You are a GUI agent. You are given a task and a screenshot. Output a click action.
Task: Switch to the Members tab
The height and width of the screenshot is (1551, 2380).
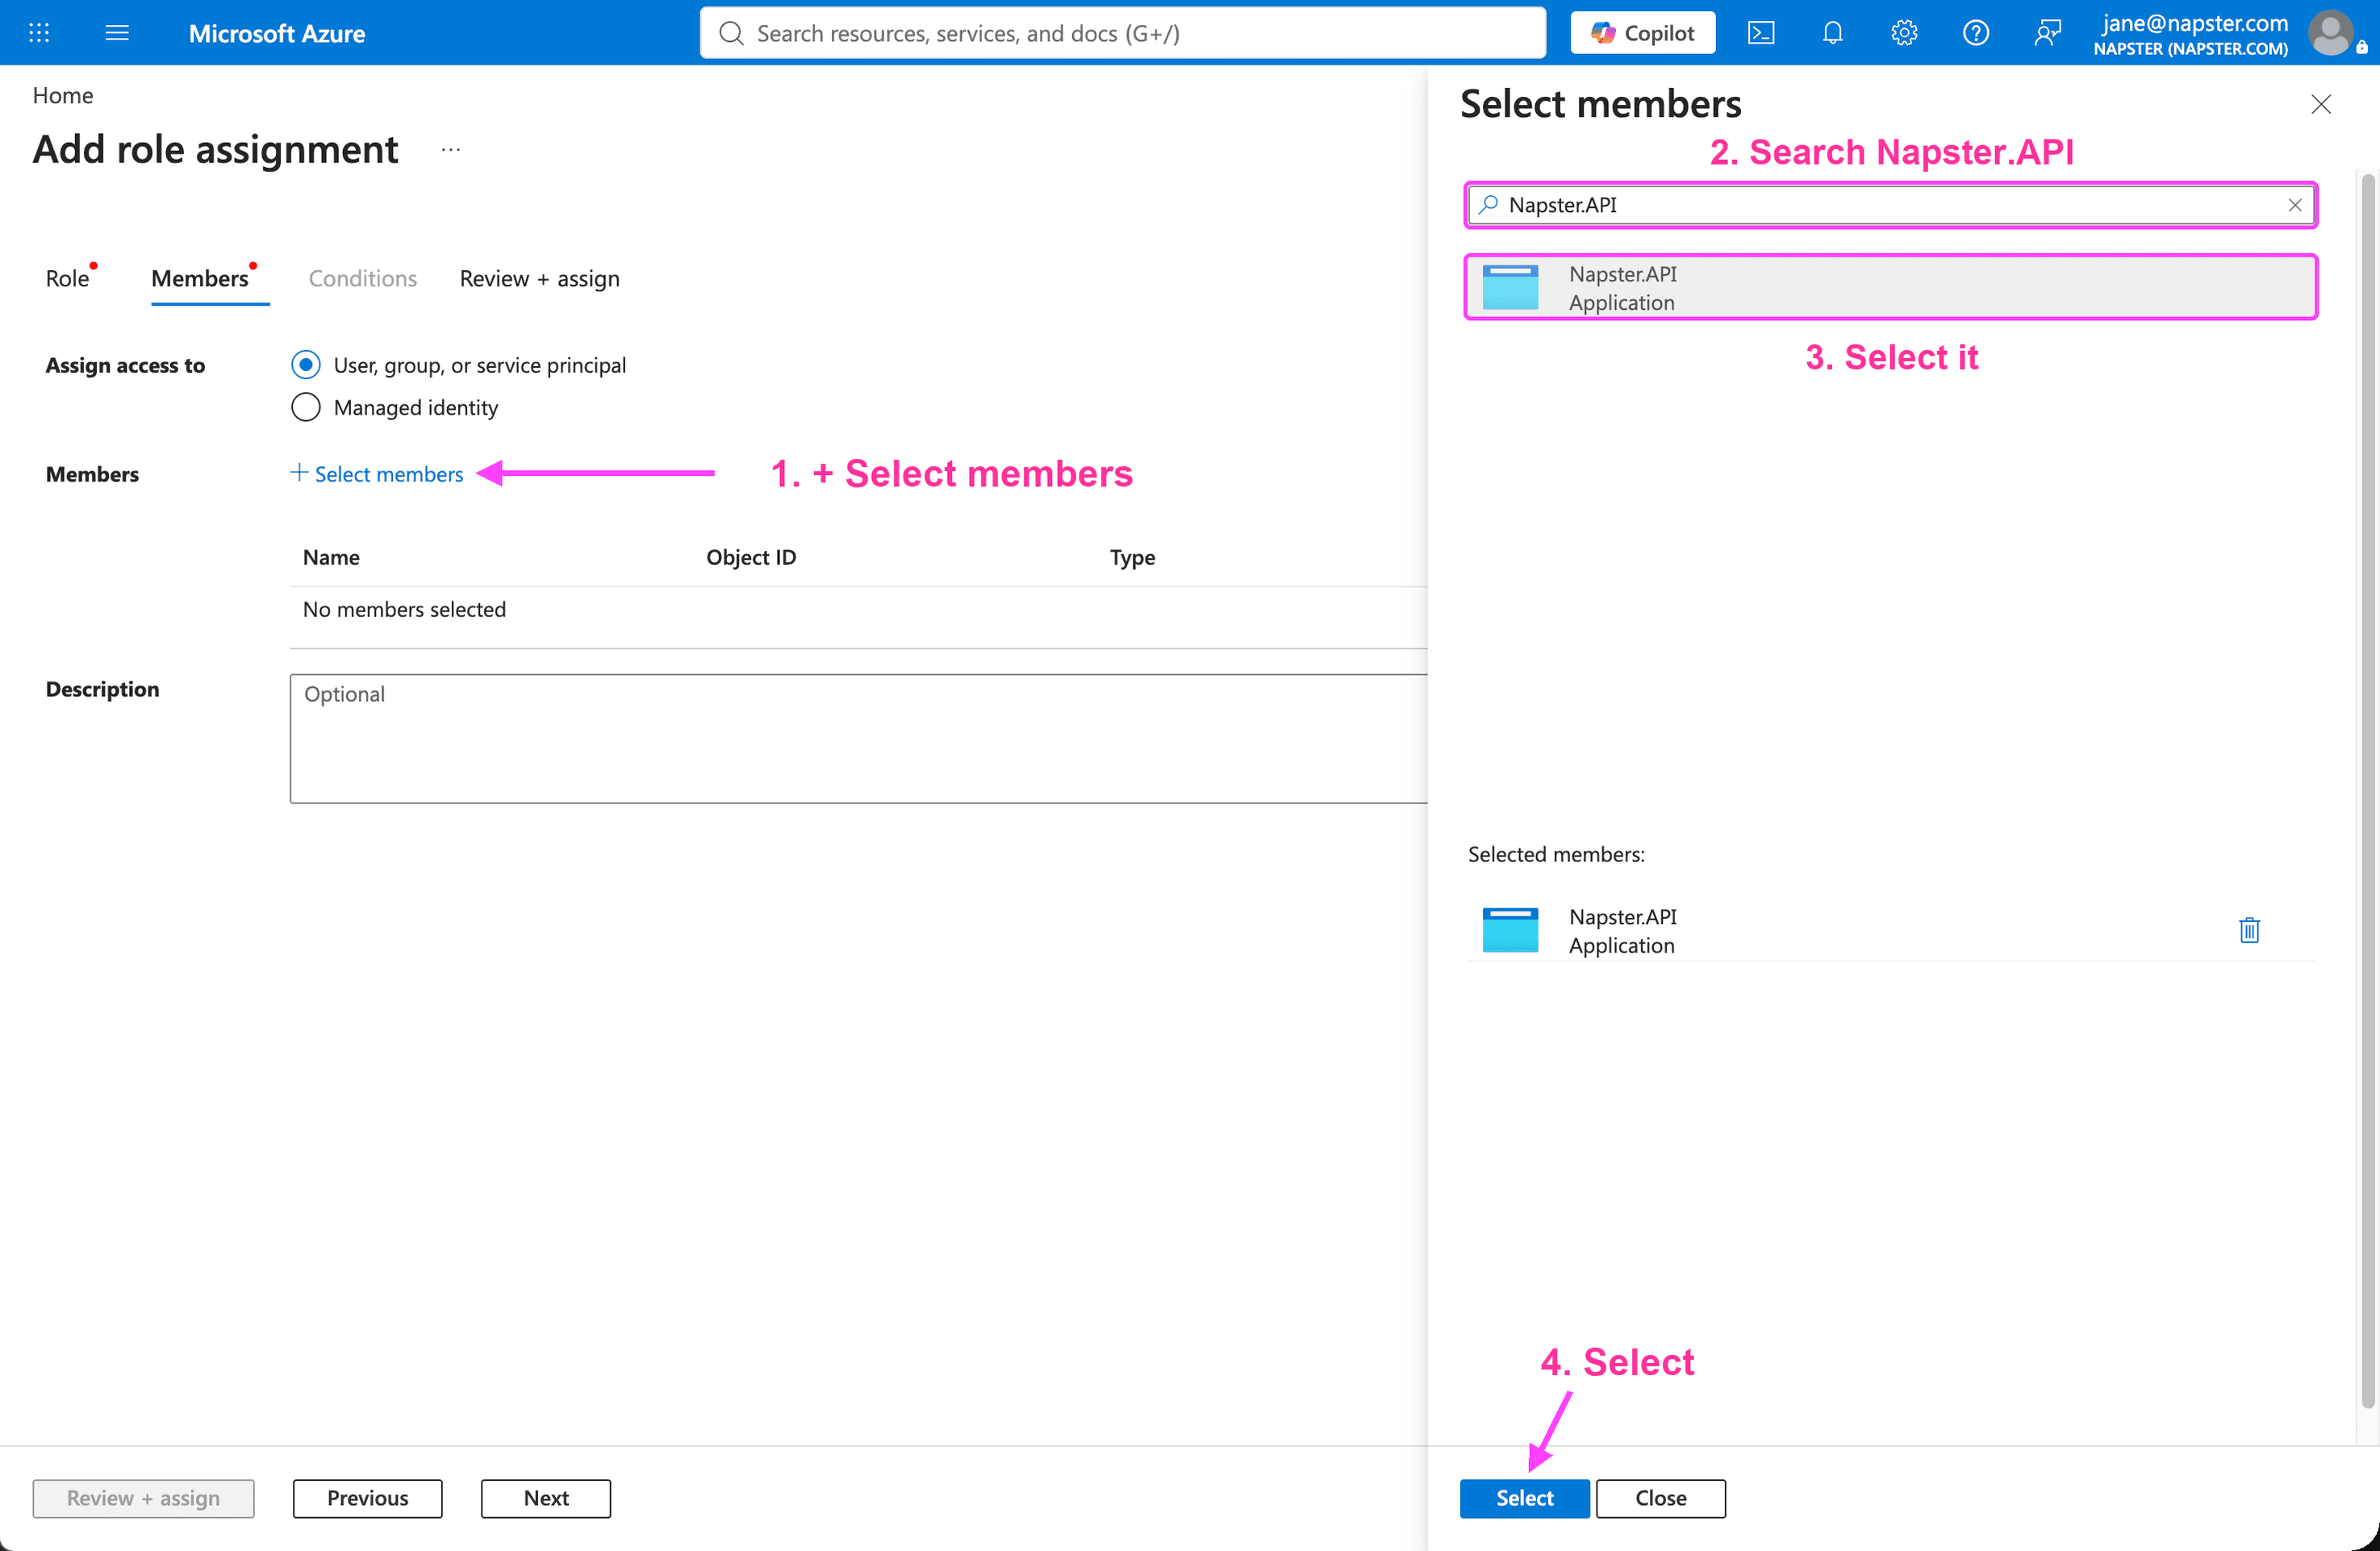tap(200, 278)
